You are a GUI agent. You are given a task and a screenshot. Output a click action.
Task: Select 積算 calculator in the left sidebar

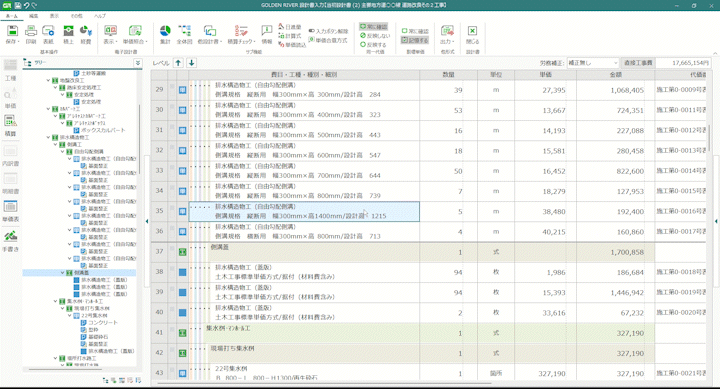click(11, 126)
